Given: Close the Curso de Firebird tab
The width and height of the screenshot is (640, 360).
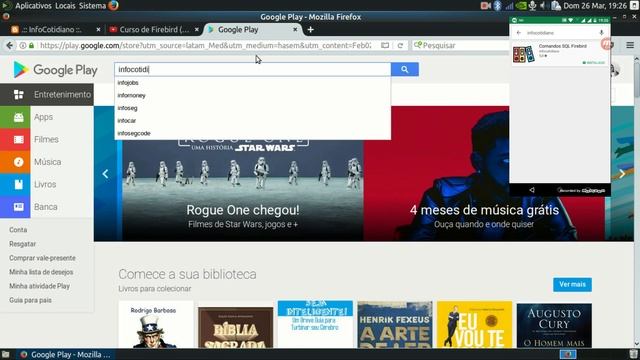Looking at the screenshot, I should click(x=197, y=29).
